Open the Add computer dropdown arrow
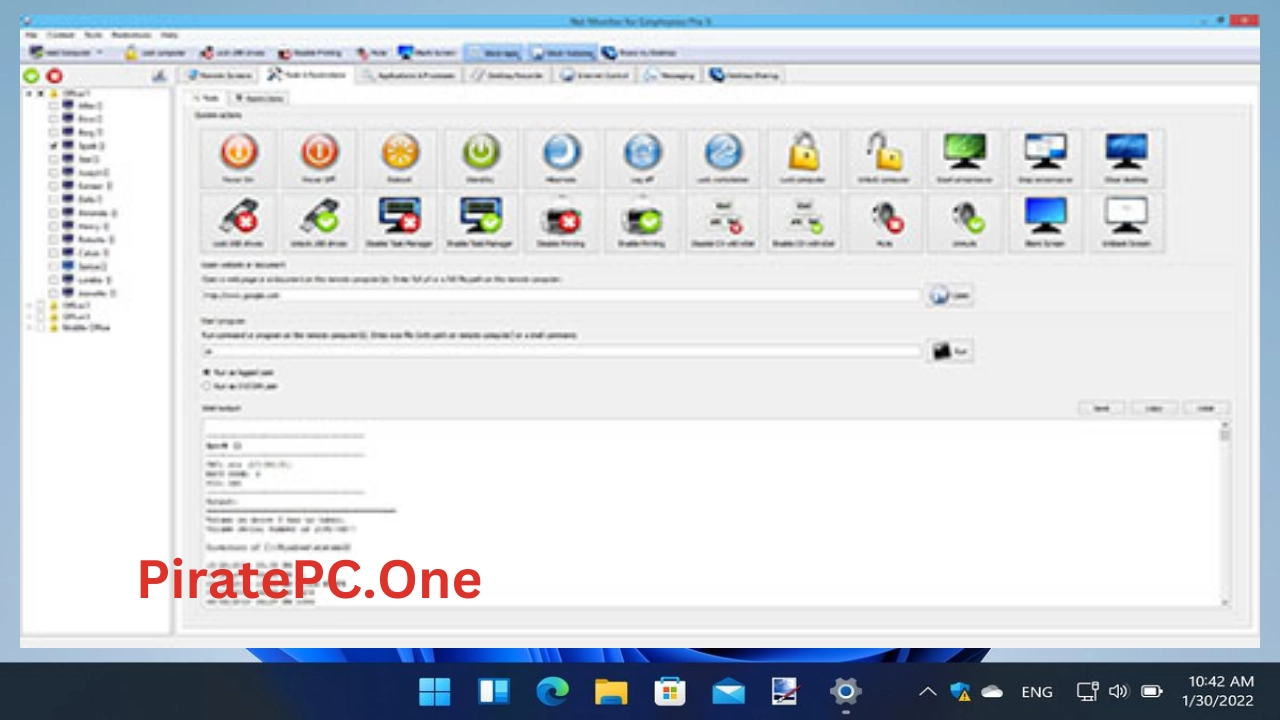The image size is (1280, 720). click(100, 52)
